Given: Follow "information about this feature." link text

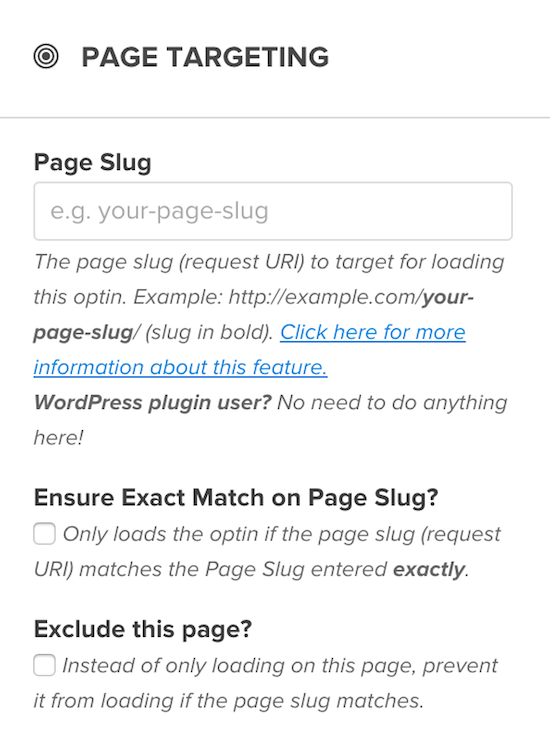Looking at the screenshot, I should (x=180, y=367).
